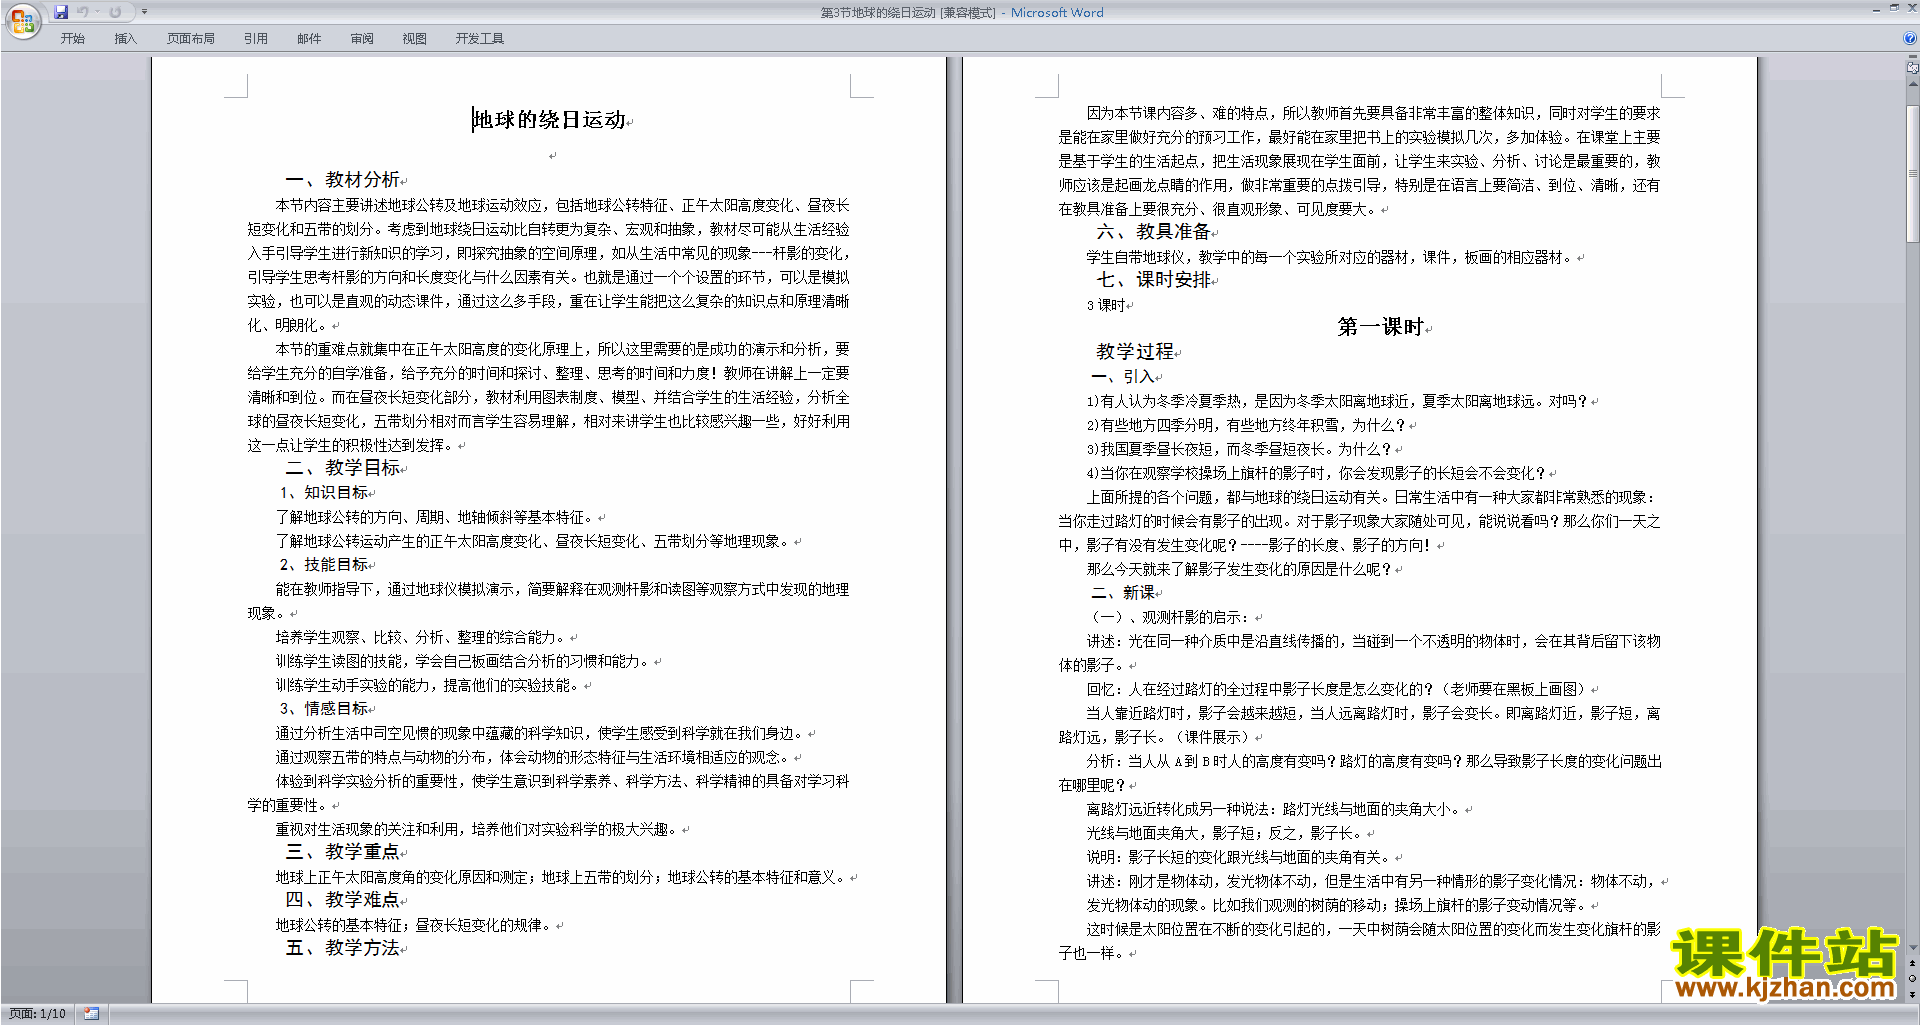Select the 页面布局 tab

click(x=191, y=39)
